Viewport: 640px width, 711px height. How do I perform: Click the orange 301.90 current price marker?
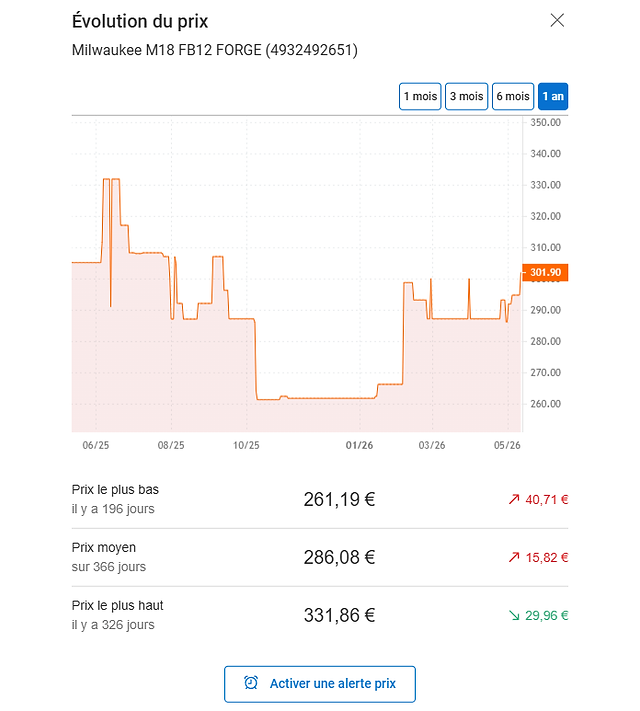[x=545, y=272]
